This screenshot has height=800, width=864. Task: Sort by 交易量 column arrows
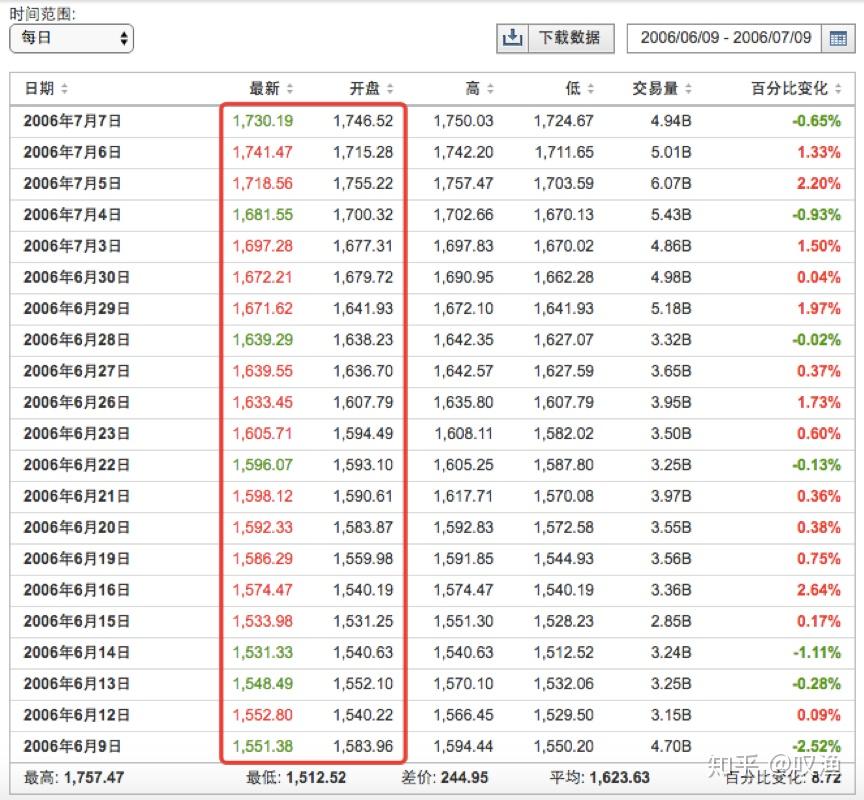pyautogui.click(x=688, y=88)
